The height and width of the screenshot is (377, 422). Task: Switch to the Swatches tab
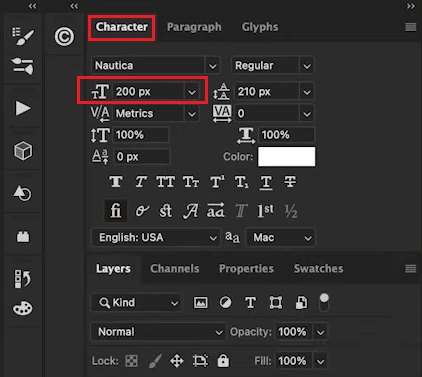tap(318, 269)
